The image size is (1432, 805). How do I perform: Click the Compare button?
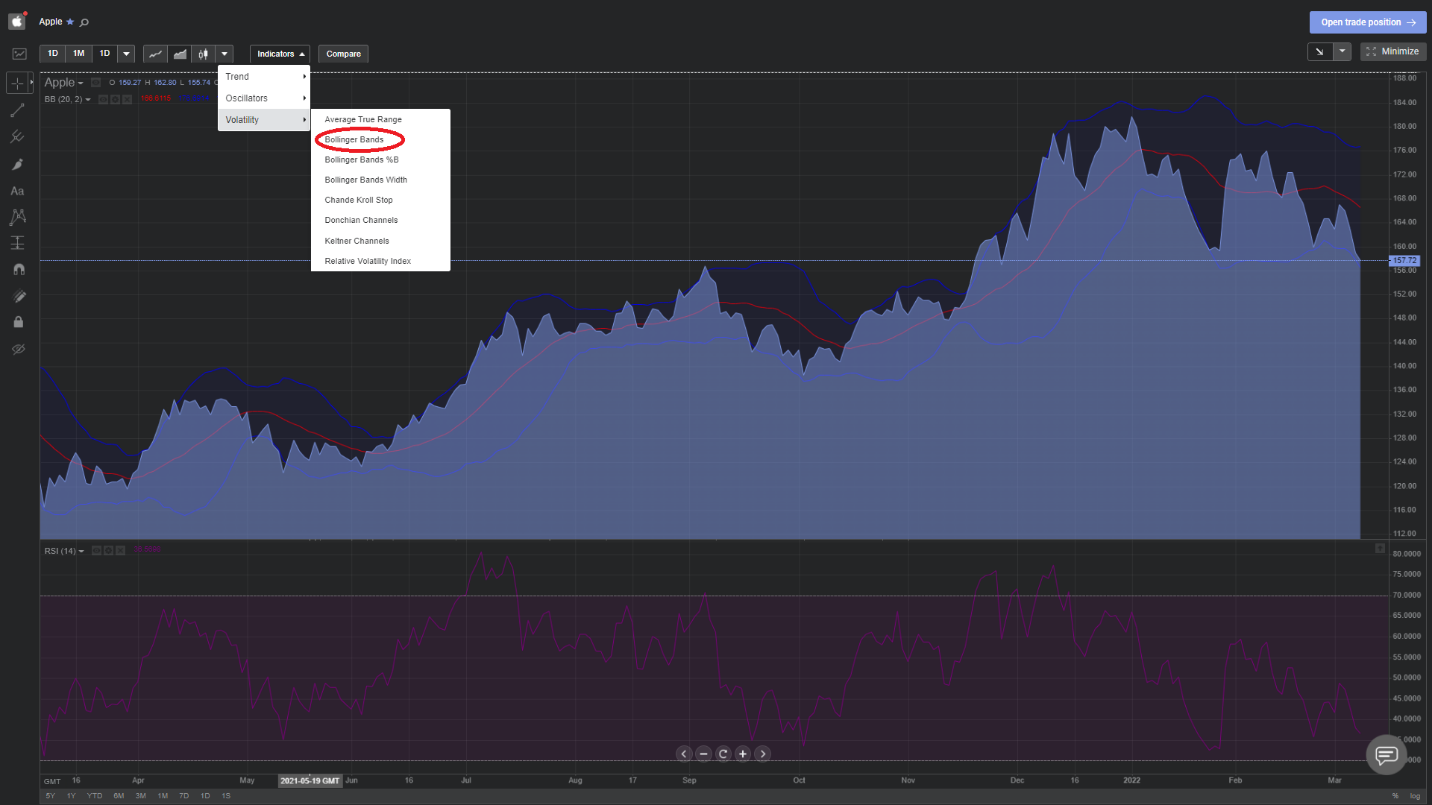pos(343,54)
